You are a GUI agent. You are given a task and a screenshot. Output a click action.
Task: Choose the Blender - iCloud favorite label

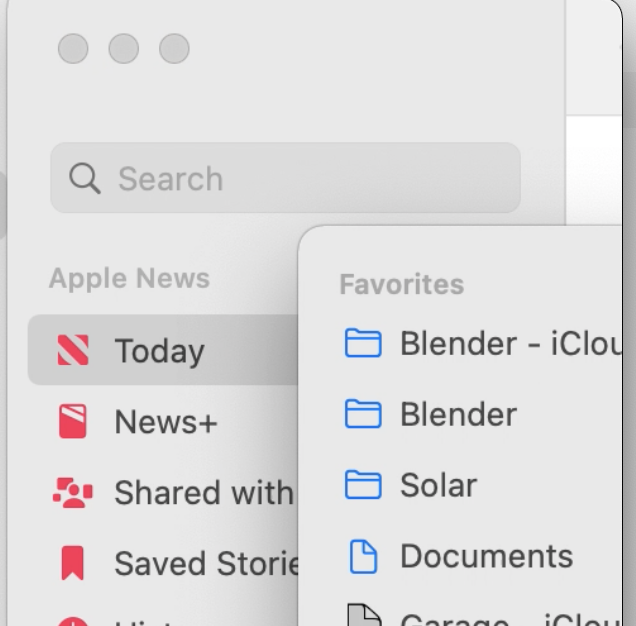click(511, 343)
